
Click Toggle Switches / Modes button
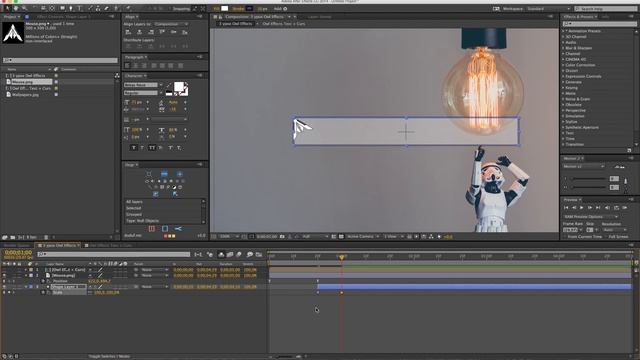109,356
